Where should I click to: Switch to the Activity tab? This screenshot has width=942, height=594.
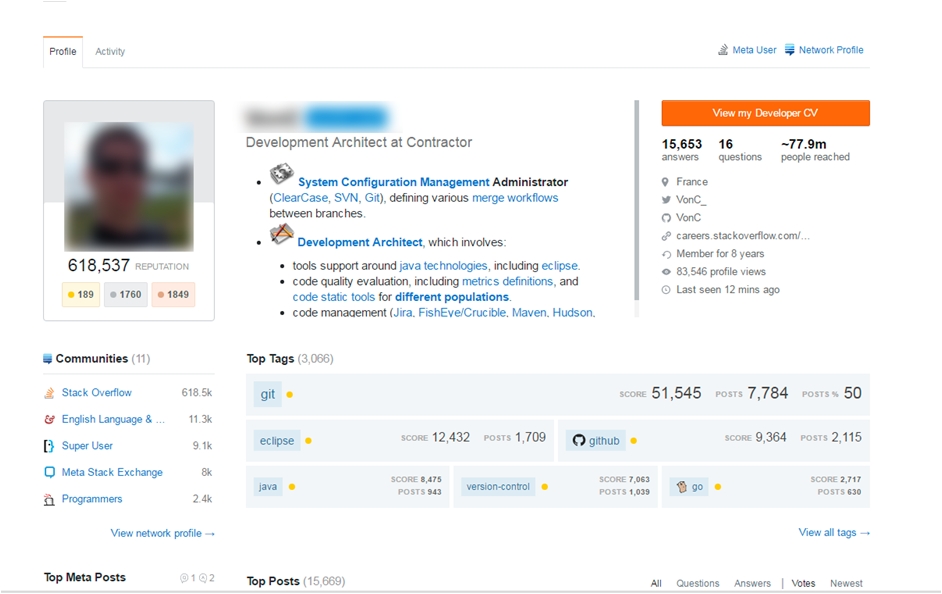tap(110, 52)
